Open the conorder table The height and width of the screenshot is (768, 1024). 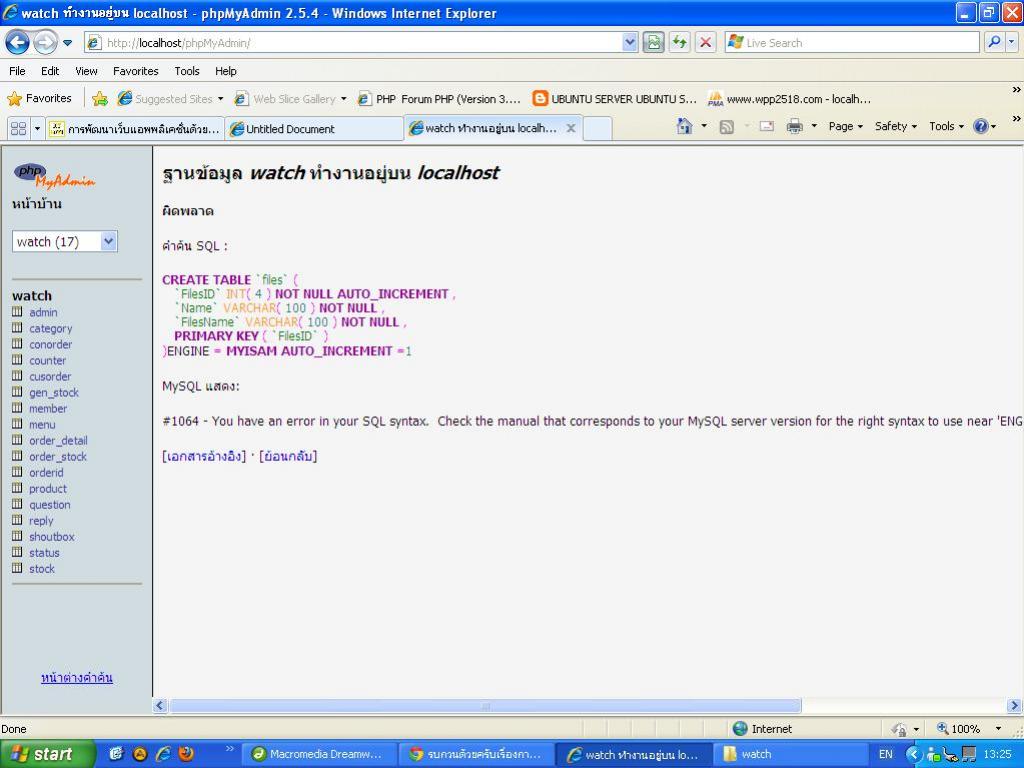coord(50,344)
